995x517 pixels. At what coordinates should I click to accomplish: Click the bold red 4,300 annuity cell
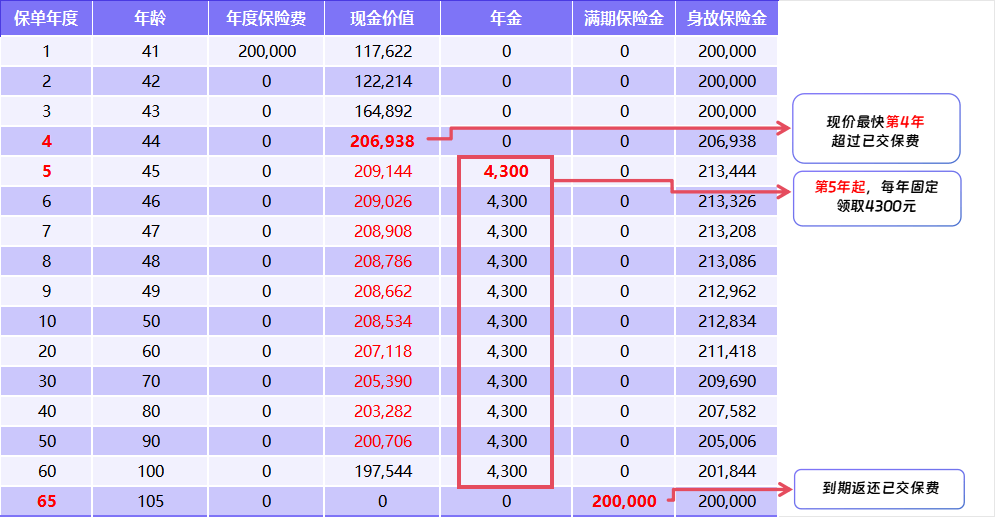(x=506, y=171)
